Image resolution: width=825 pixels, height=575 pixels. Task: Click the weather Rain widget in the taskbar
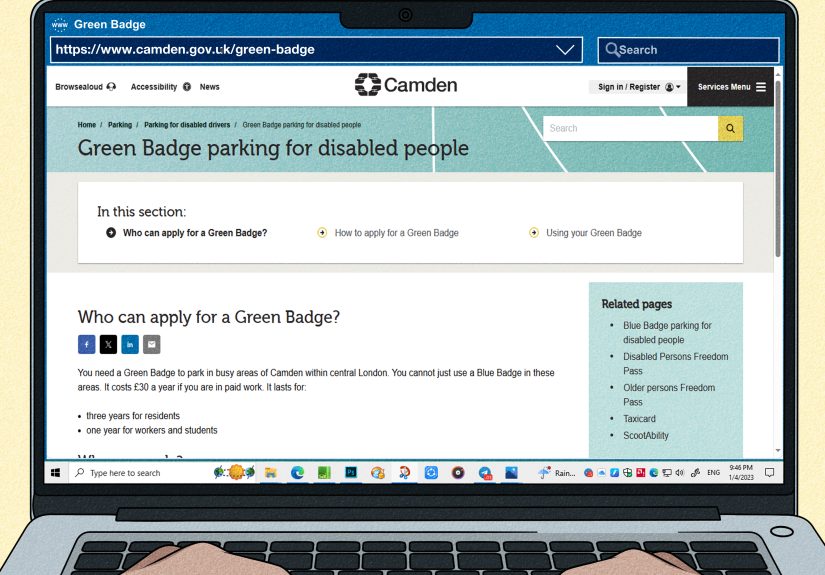tap(557, 473)
